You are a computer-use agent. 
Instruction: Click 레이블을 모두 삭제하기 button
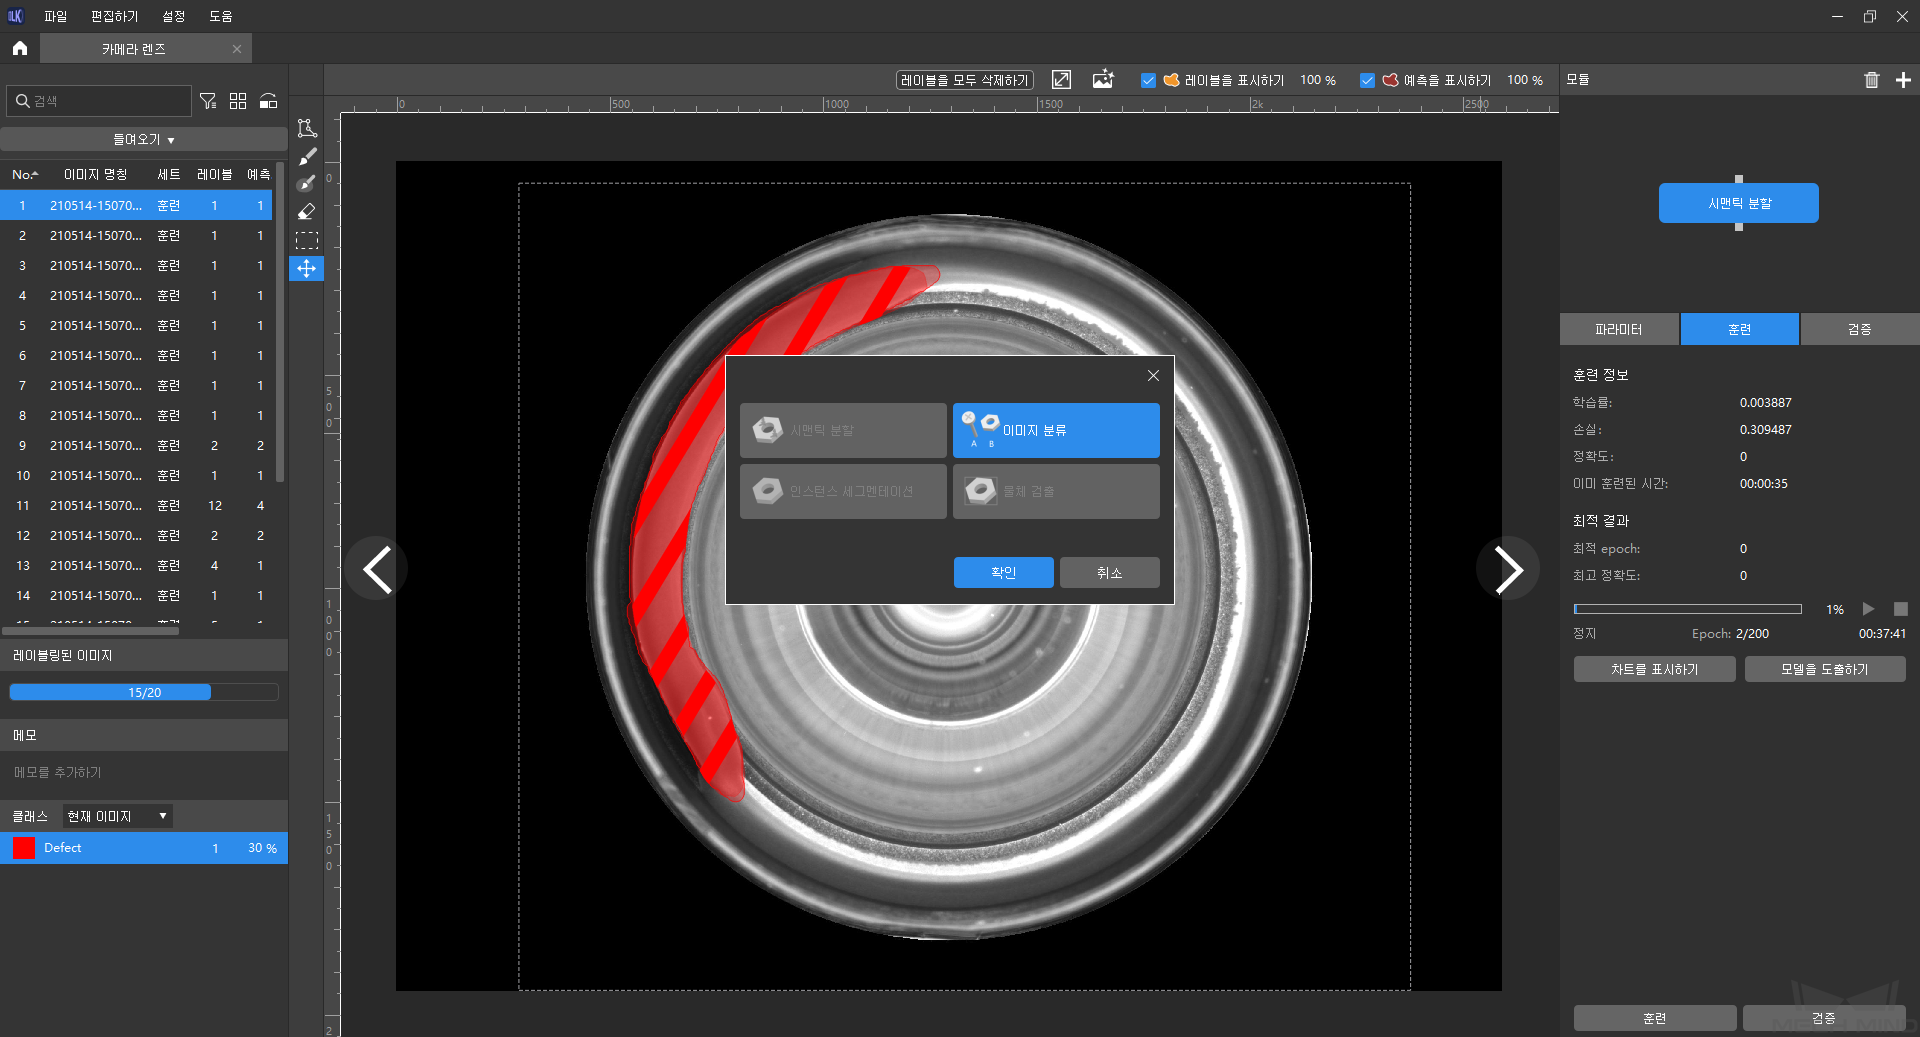click(x=964, y=80)
